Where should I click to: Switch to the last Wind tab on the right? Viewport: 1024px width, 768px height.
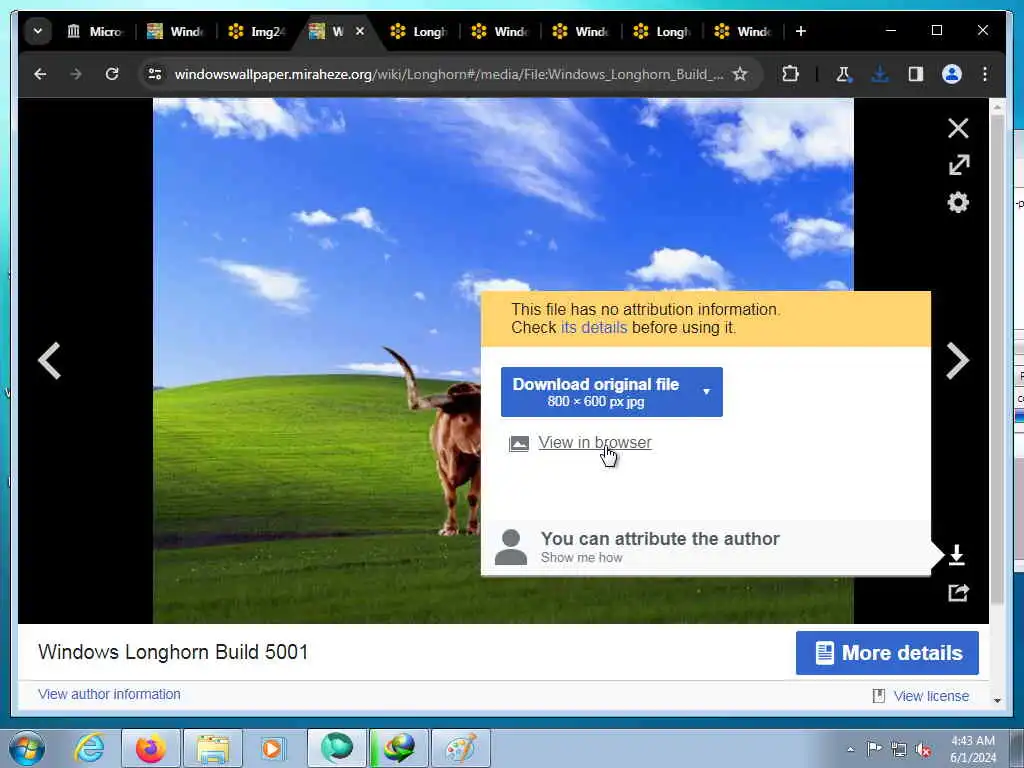pos(743,31)
